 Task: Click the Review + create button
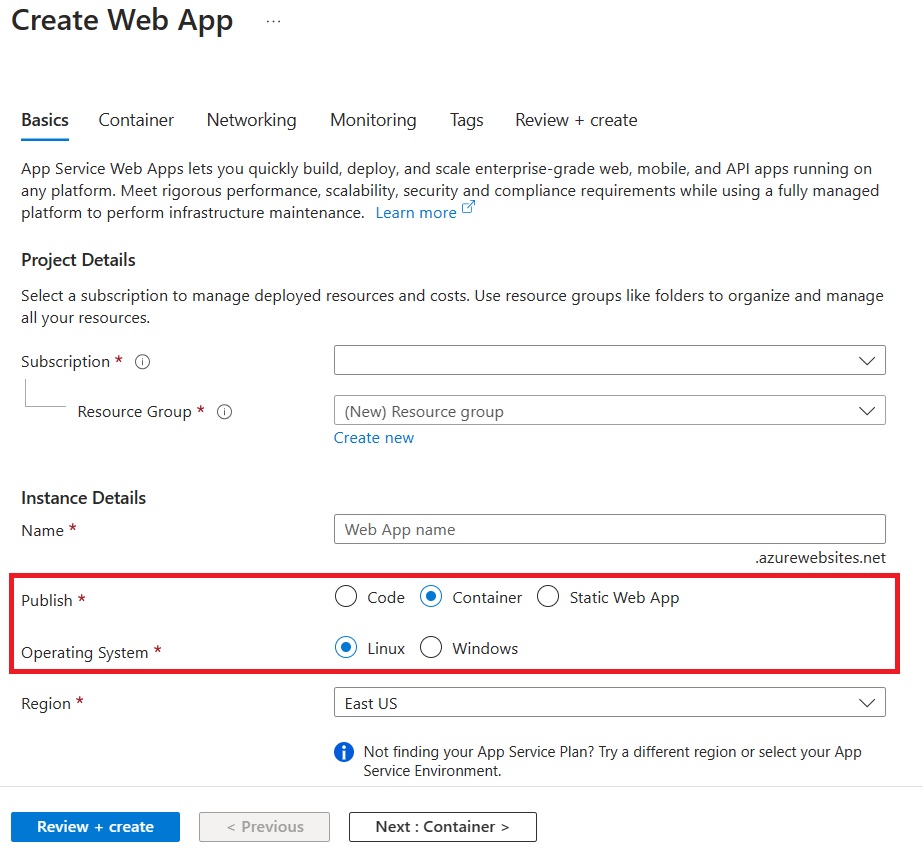click(95, 826)
